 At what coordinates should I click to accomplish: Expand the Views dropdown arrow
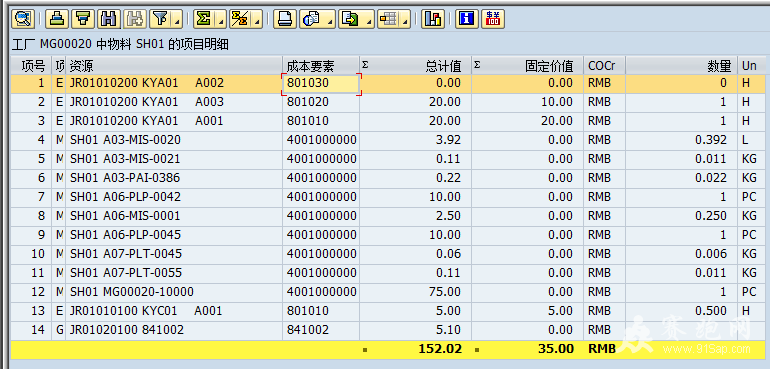point(330,20)
